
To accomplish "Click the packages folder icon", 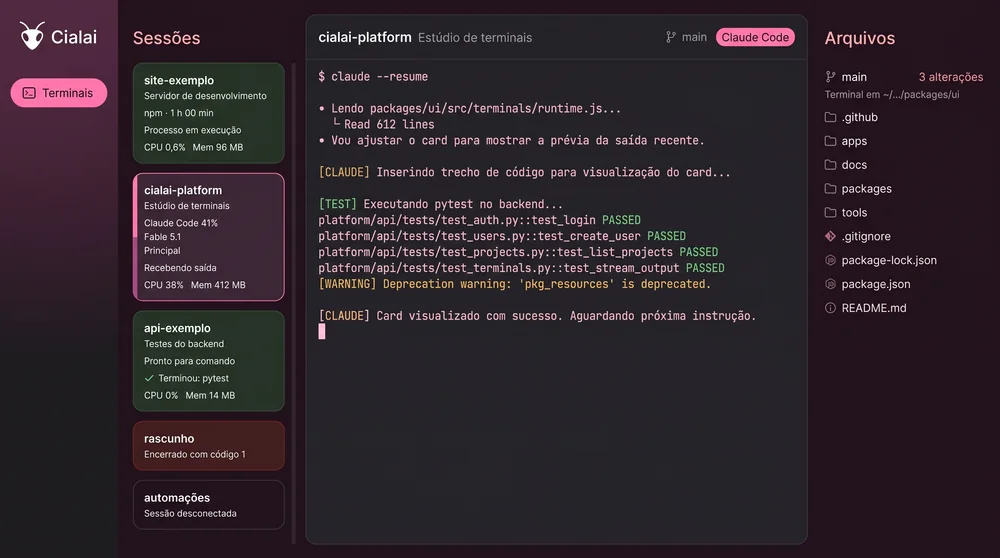I will (x=830, y=189).
